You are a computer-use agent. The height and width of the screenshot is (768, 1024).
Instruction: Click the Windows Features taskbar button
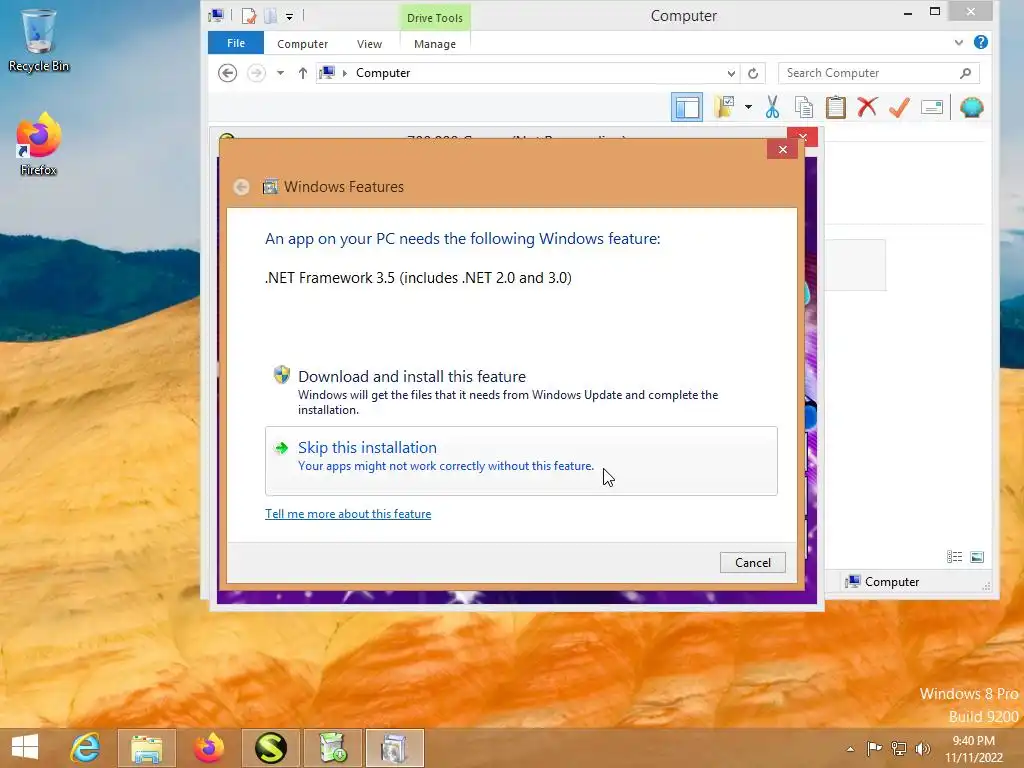(x=394, y=748)
